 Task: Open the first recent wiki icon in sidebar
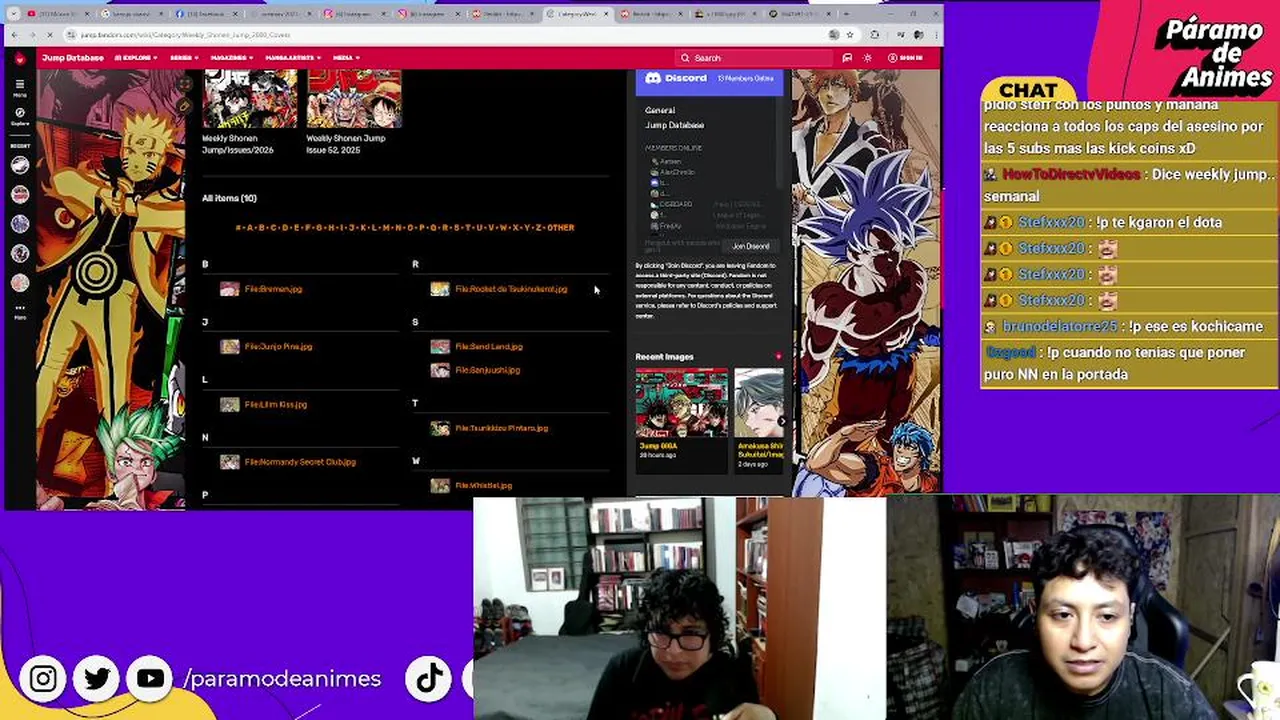pyautogui.click(x=19, y=165)
